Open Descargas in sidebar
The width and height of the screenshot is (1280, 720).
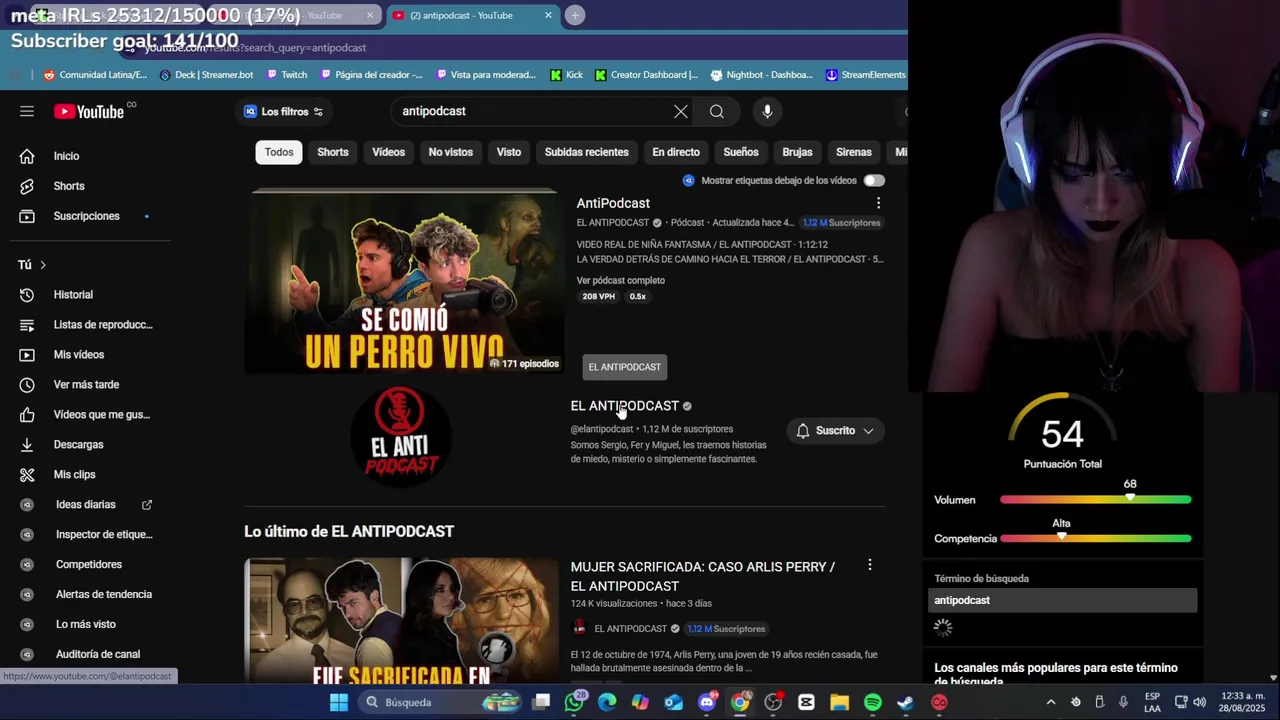tap(78, 445)
